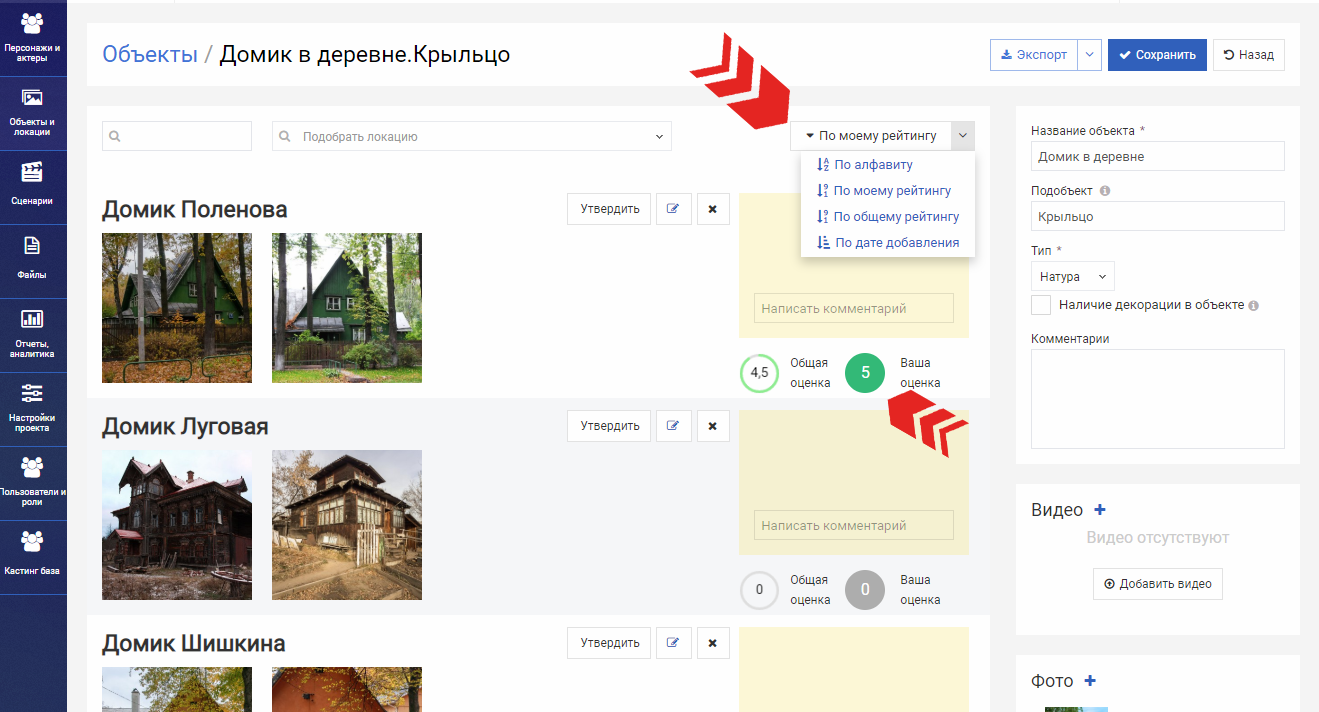Click the plus icon next to Фото
Image resolution: width=1319 pixels, height=712 pixels.
tap(1090, 681)
